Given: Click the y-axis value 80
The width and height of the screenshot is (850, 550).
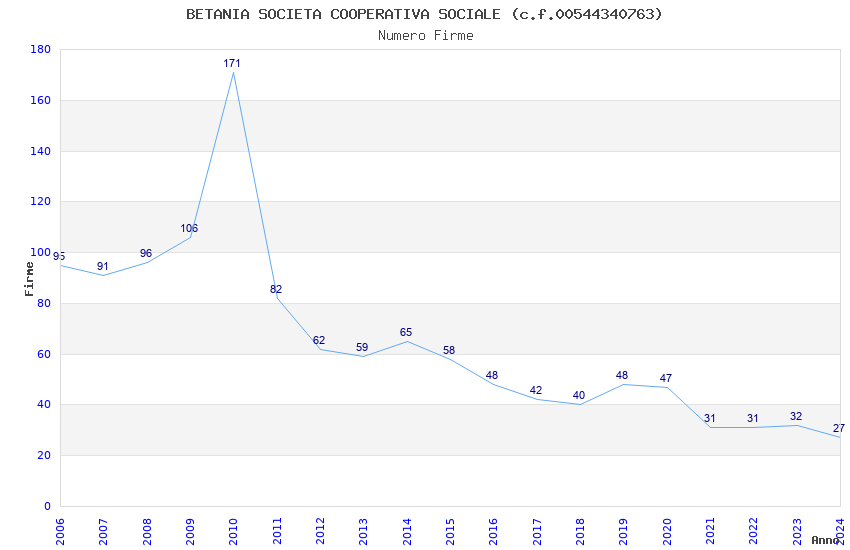Looking at the screenshot, I should click(x=44, y=303).
